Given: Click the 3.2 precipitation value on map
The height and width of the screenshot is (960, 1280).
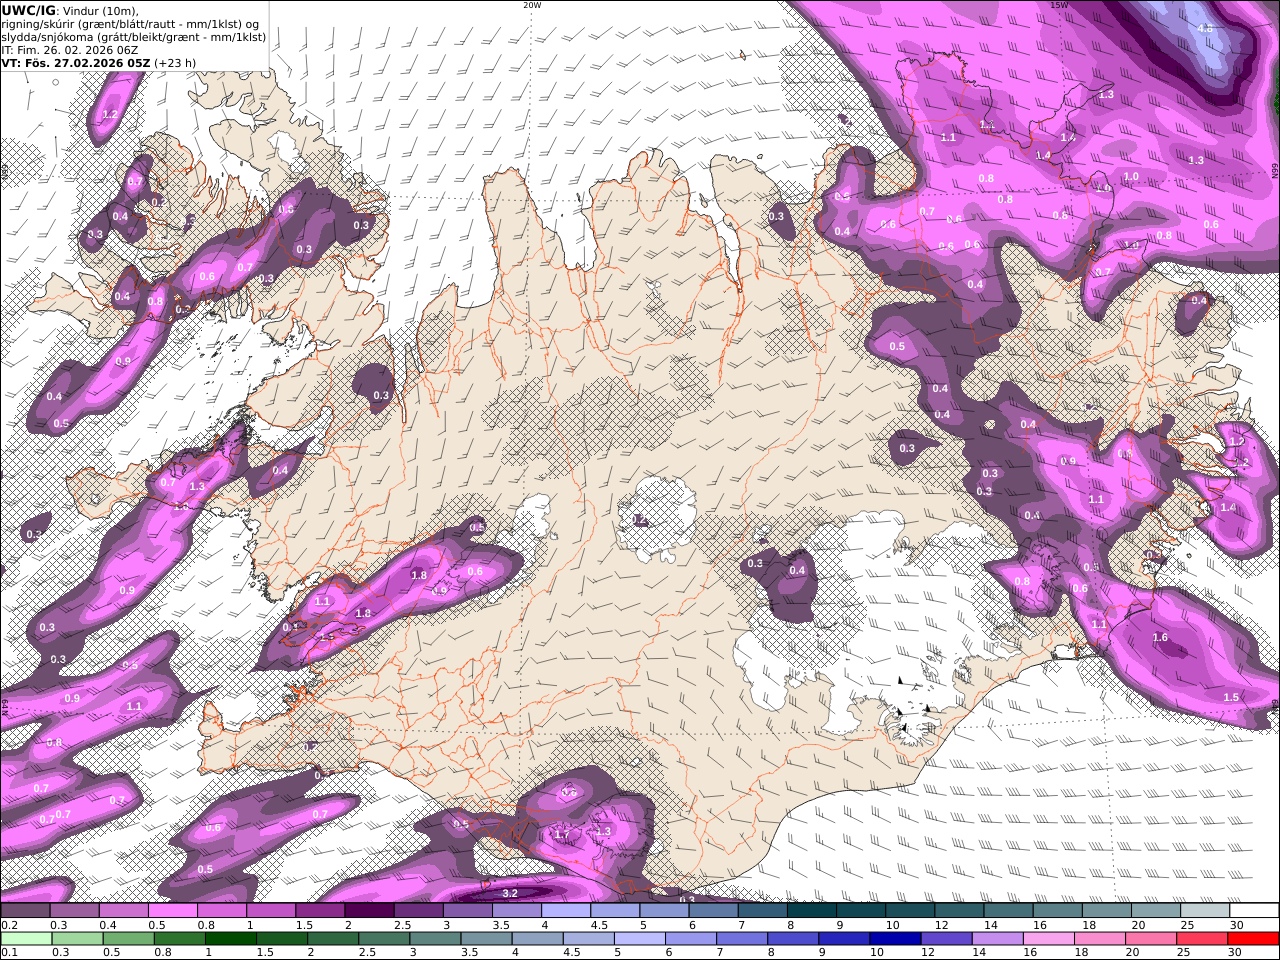Looking at the screenshot, I should tap(509, 893).
